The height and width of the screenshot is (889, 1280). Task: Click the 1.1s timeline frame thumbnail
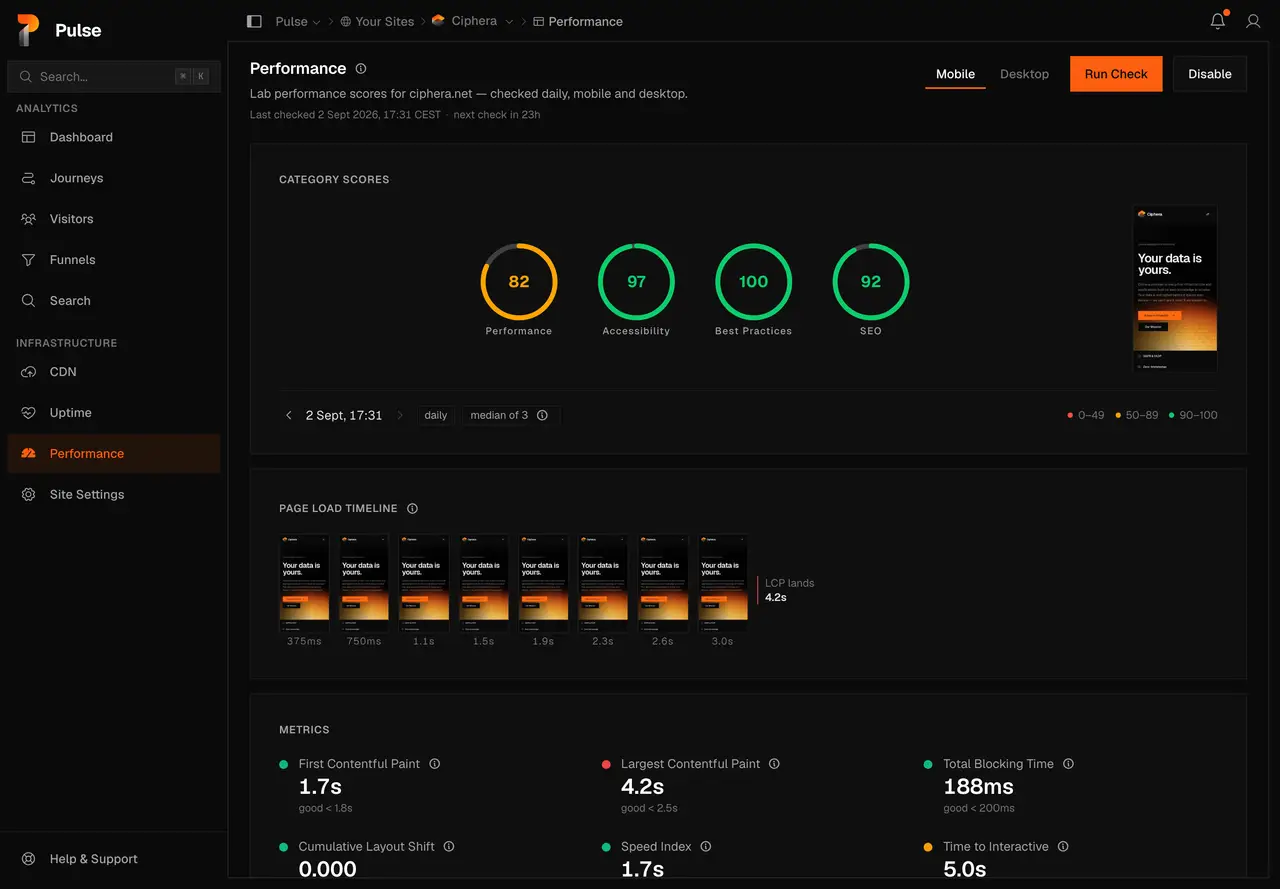pos(424,583)
